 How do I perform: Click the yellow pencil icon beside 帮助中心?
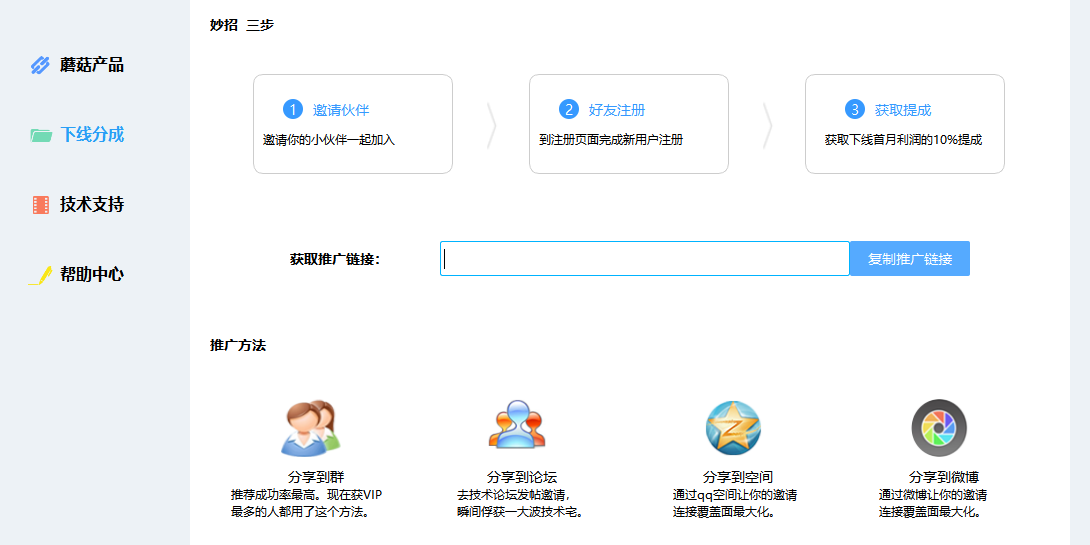point(40,275)
